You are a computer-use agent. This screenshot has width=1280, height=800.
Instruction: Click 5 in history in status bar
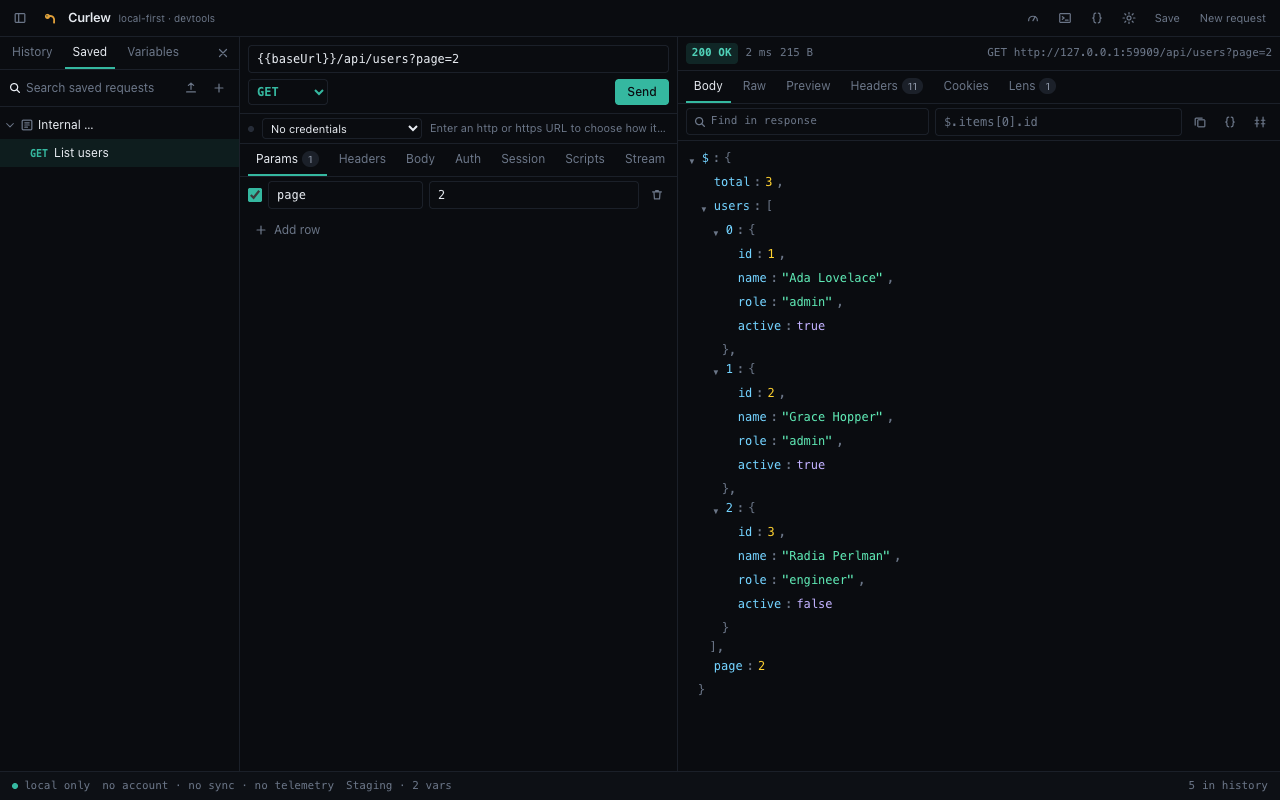click(x=1228, y=786)
